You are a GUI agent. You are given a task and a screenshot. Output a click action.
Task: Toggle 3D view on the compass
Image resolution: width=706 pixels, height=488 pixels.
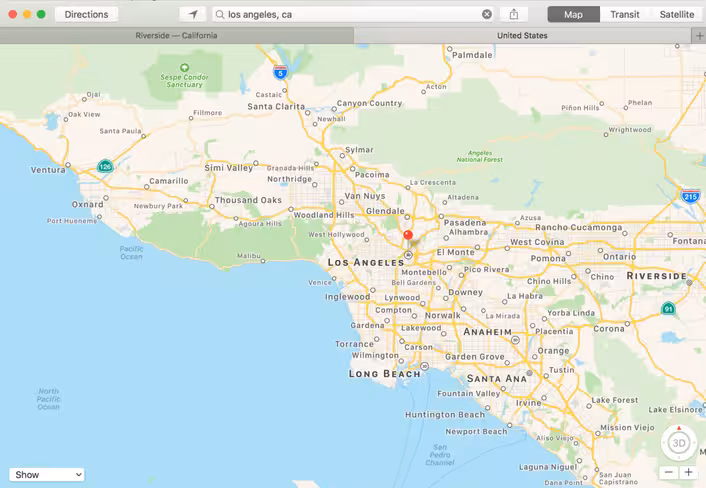(x=679, y=443)
